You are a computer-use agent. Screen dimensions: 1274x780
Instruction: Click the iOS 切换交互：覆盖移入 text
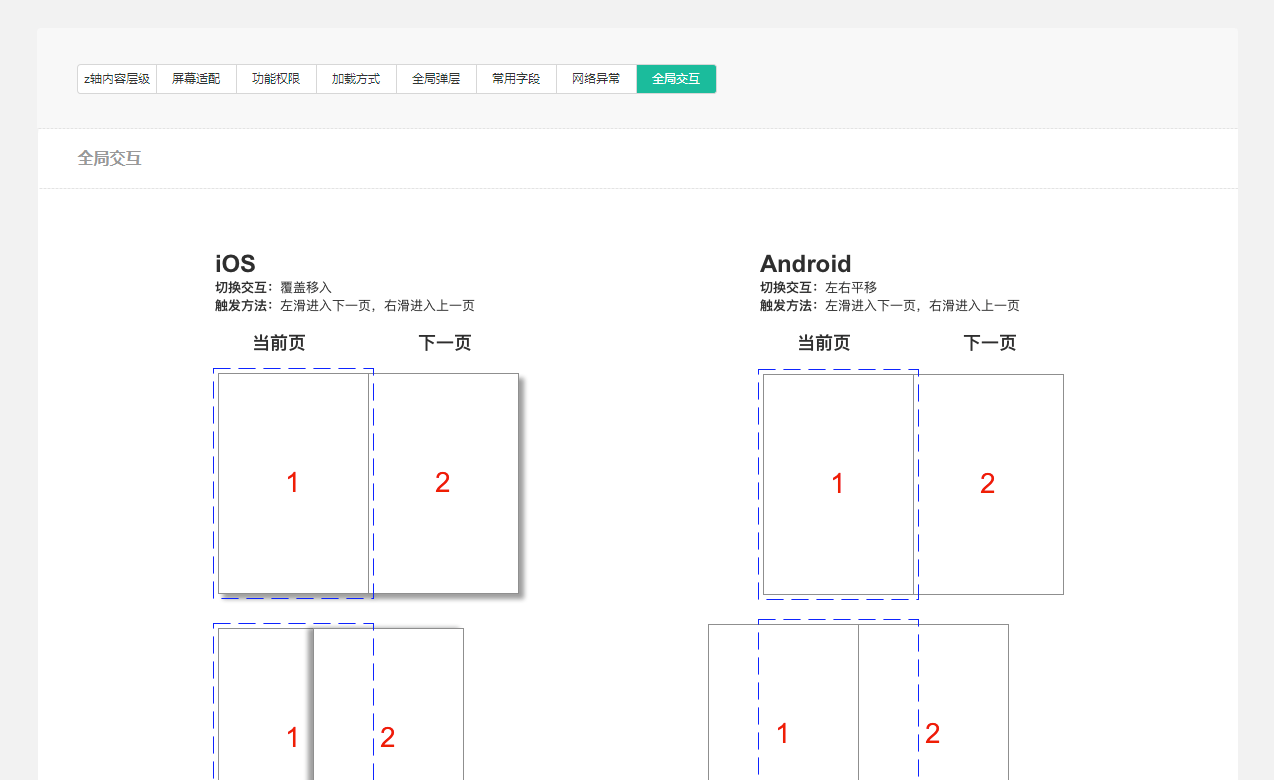click(273, 288)
